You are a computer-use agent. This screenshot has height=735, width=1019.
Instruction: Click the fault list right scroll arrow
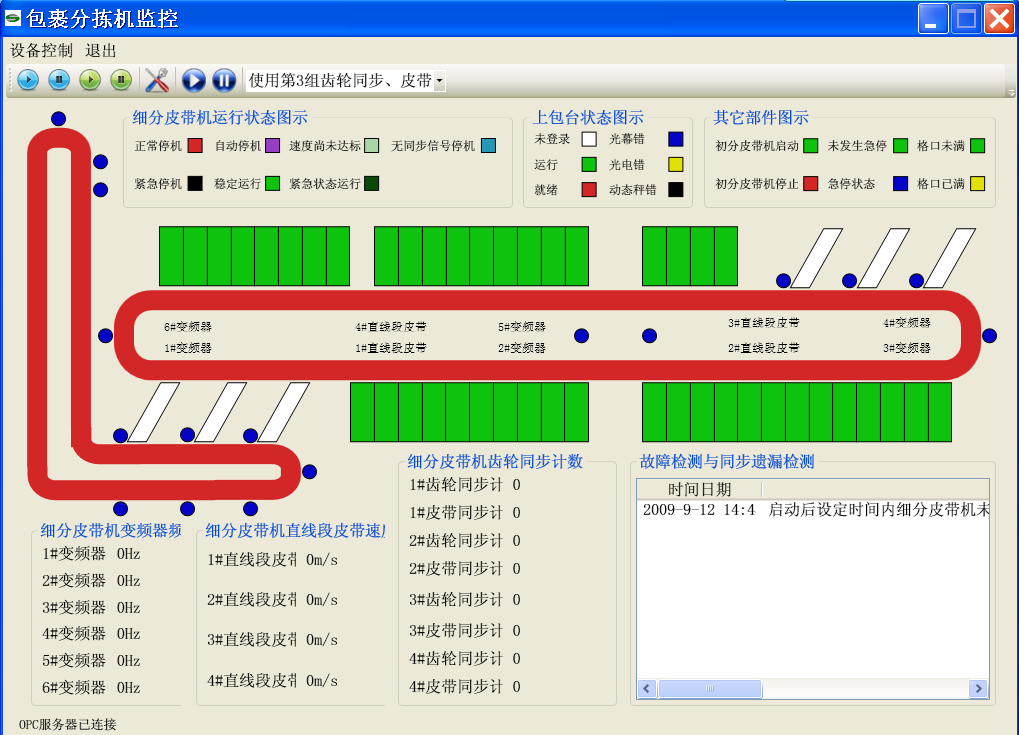979,688
